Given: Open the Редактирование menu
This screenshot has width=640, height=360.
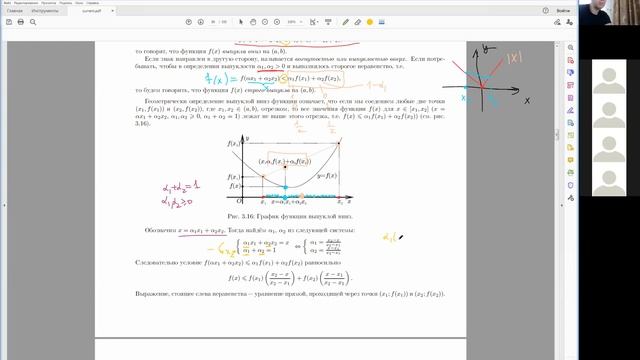Looking at the screenshot, I should point(26,3).
